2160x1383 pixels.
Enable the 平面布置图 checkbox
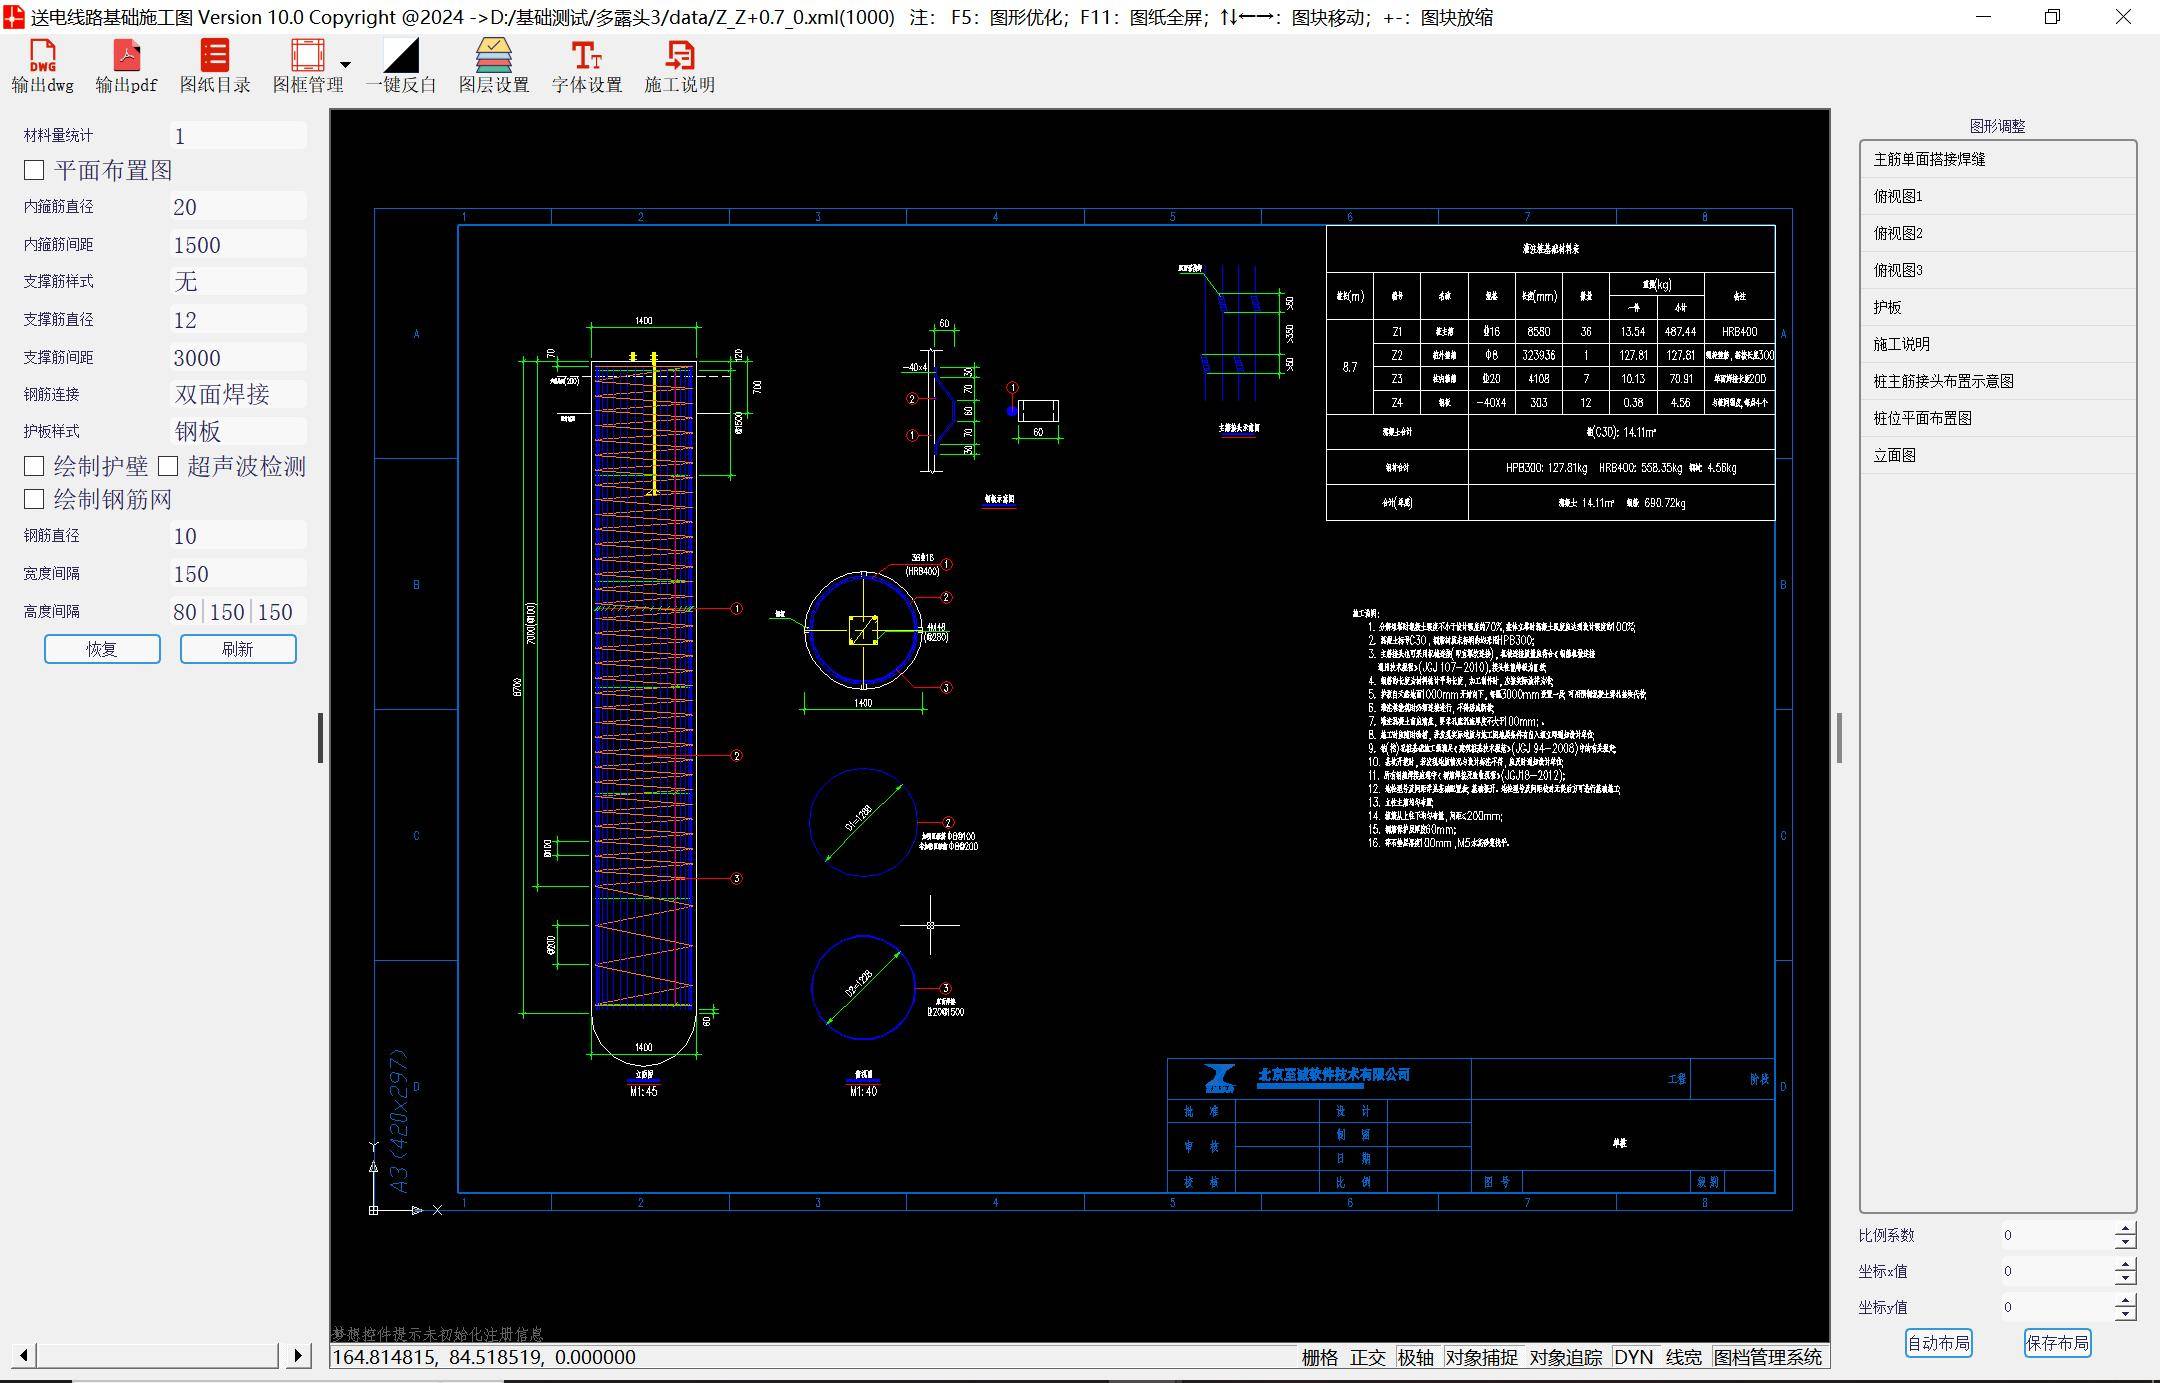tap(34, 171)
